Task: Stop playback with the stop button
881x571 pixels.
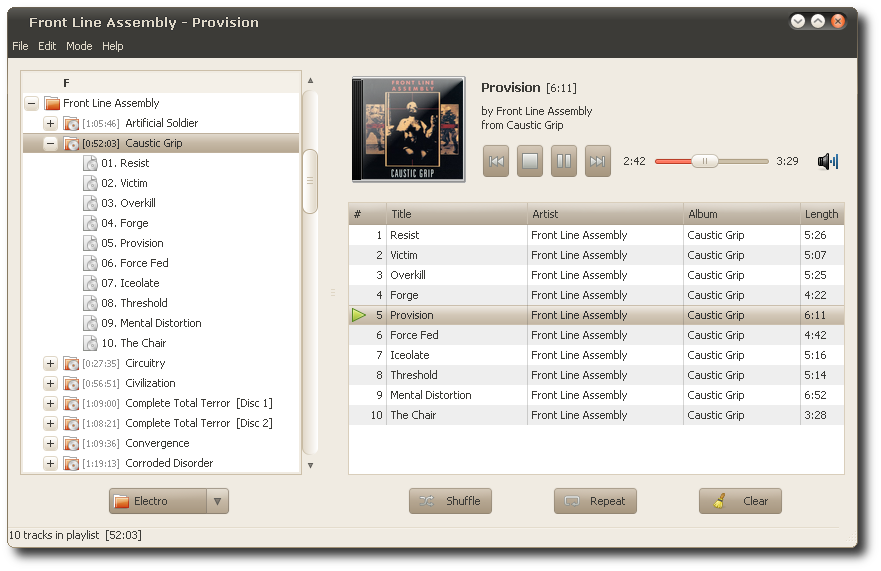Action: [x=530, y=161]
